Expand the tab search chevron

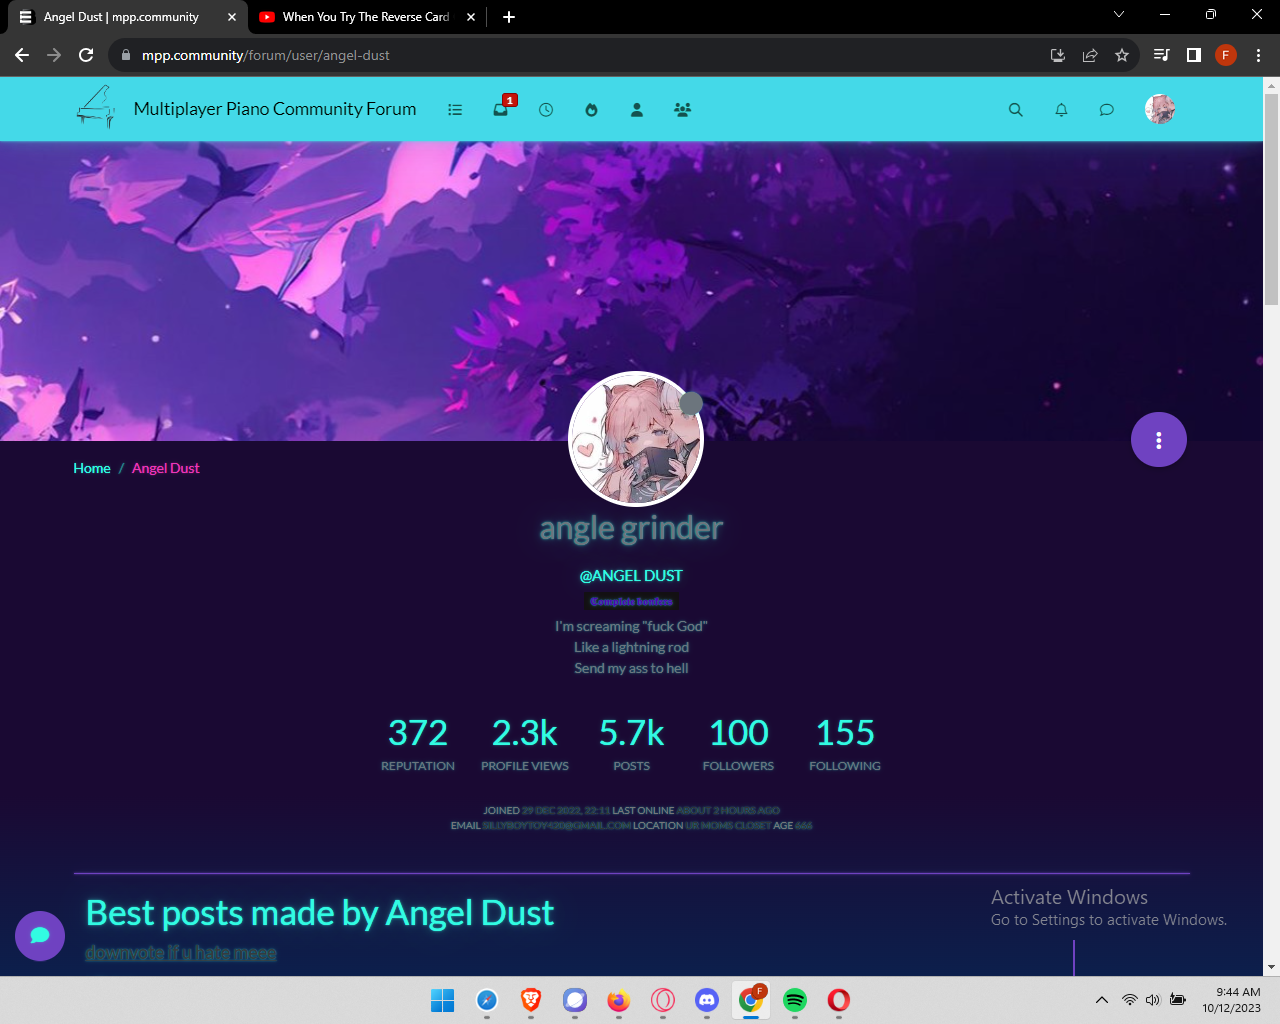(x=1119, y=15)
